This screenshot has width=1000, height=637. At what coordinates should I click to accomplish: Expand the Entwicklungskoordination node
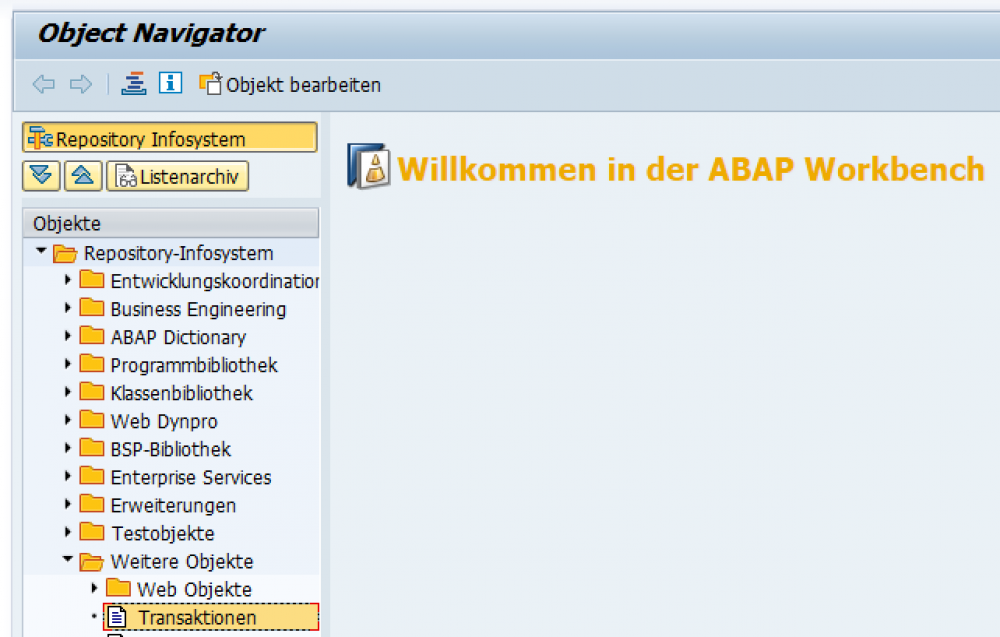(65, 281)
